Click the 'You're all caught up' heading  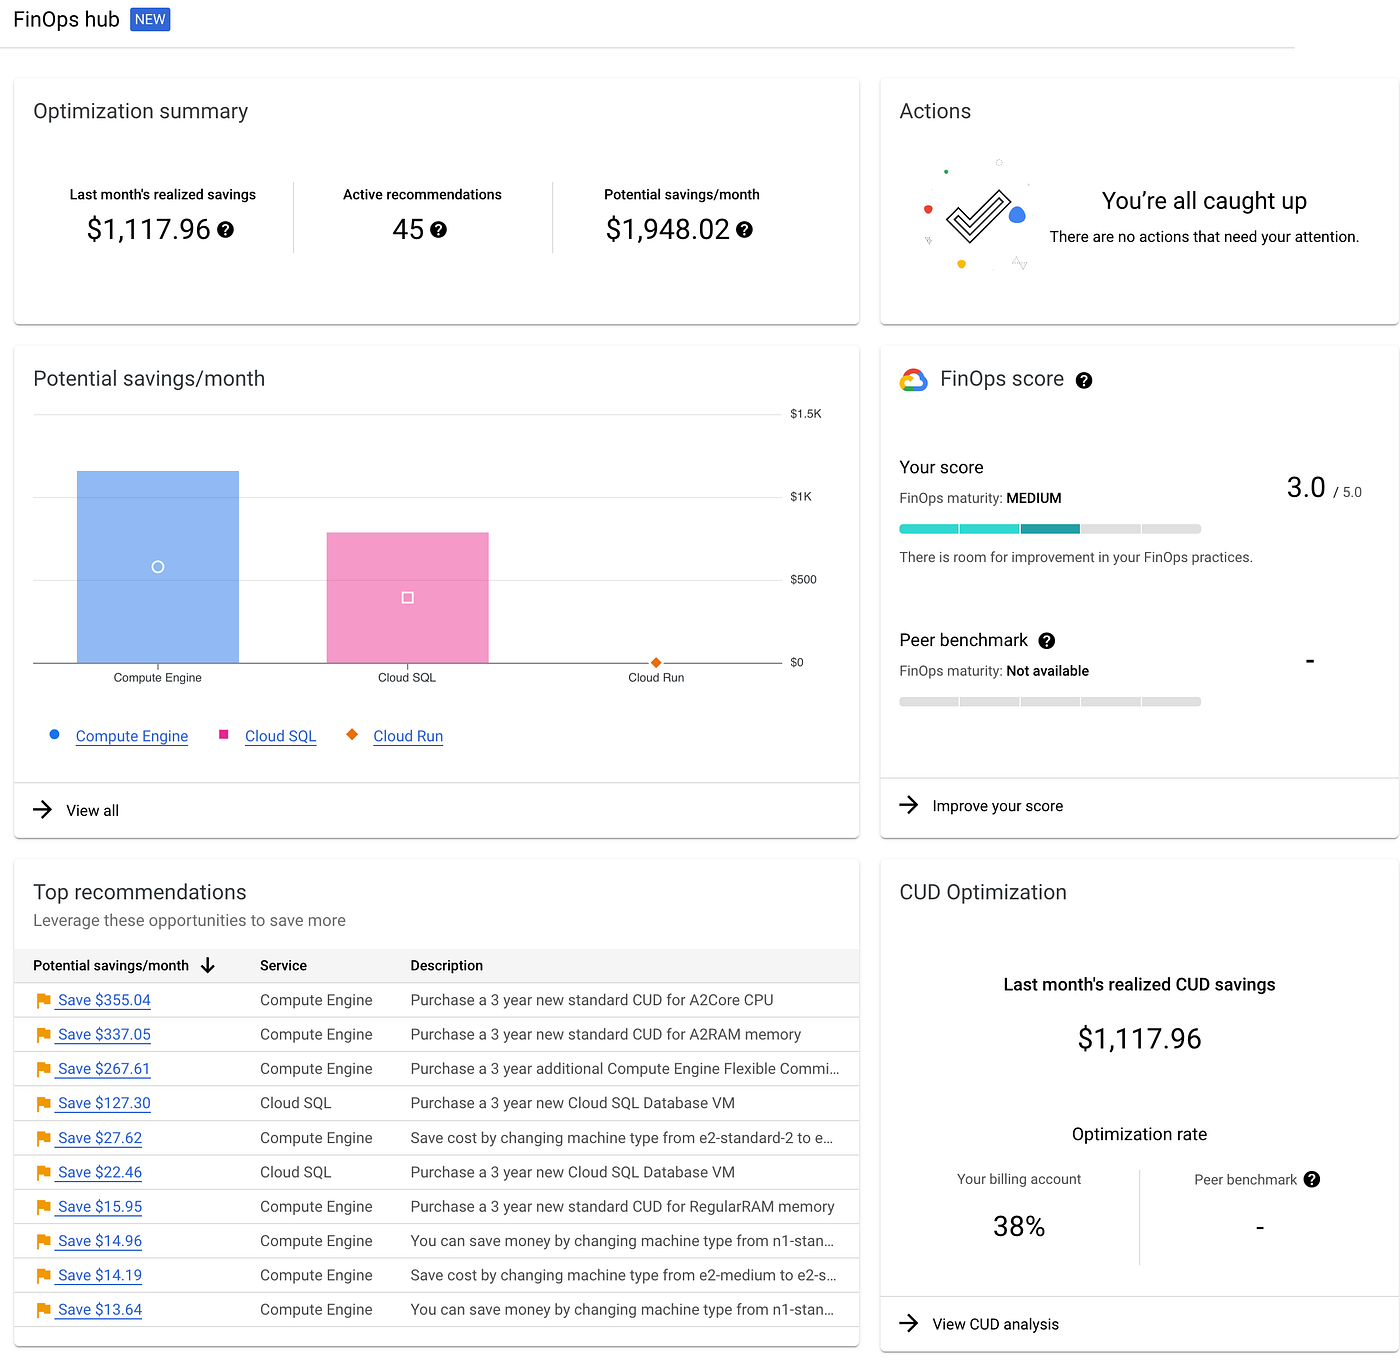pos(1204,201)
